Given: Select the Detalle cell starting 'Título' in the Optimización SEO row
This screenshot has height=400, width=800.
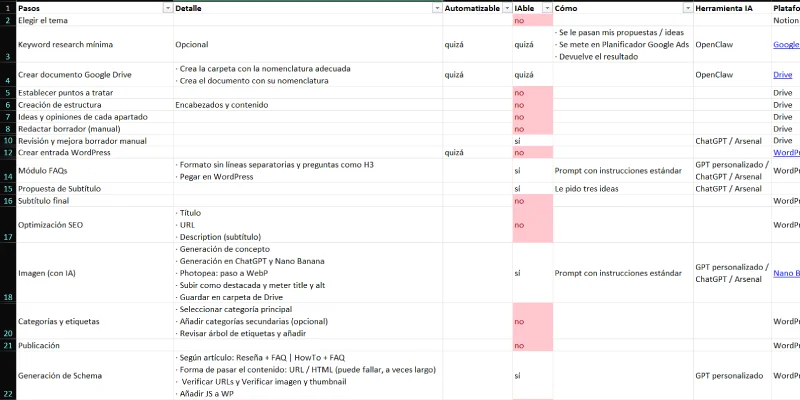Looking at the screenshot, I should 308,225.
